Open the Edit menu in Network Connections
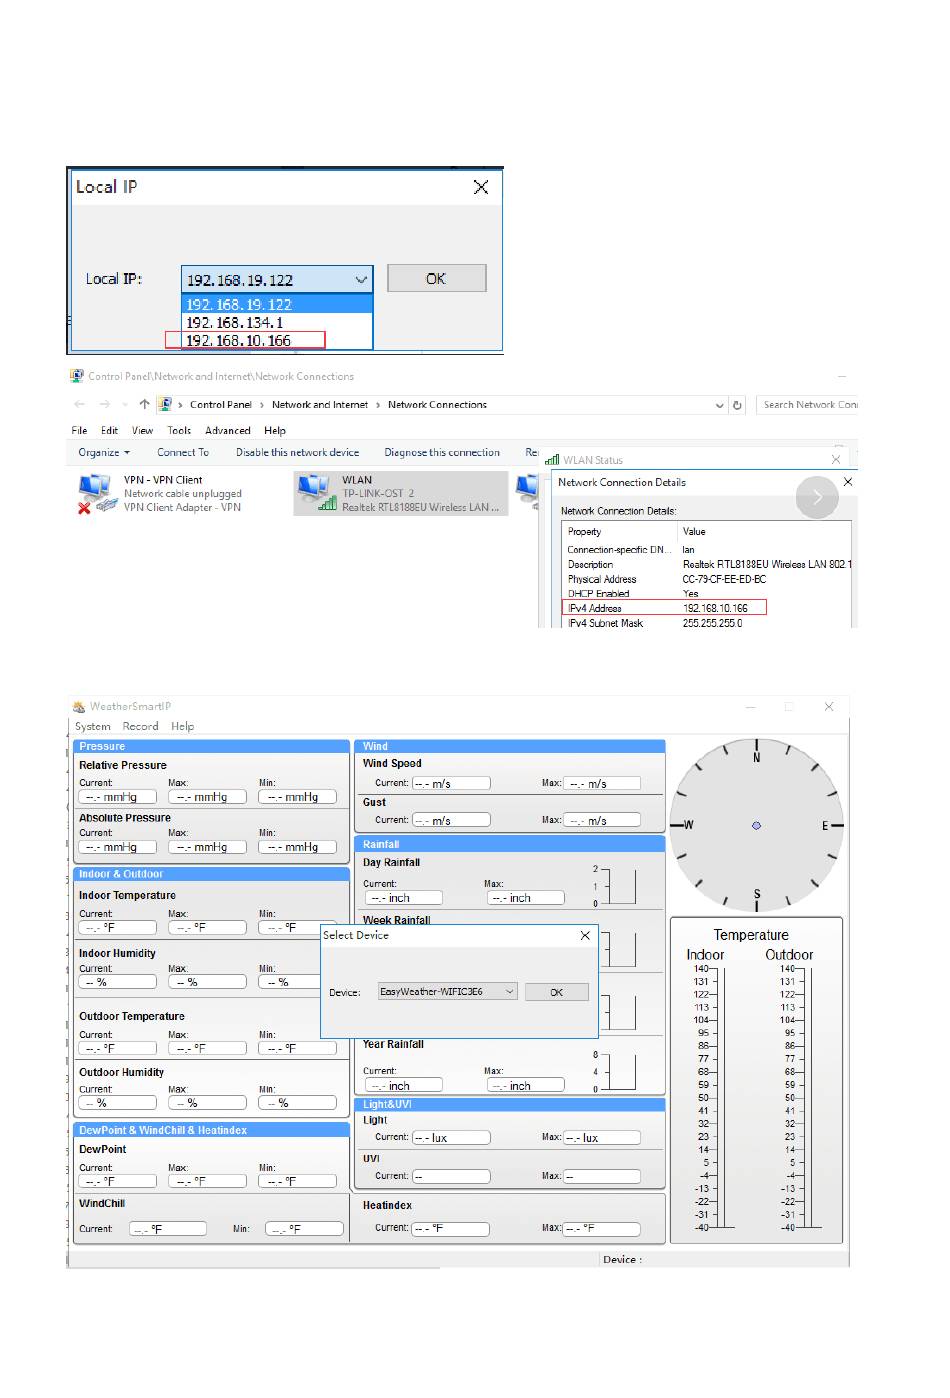This screenshot has width=950, height=1398. coord(109,430)
